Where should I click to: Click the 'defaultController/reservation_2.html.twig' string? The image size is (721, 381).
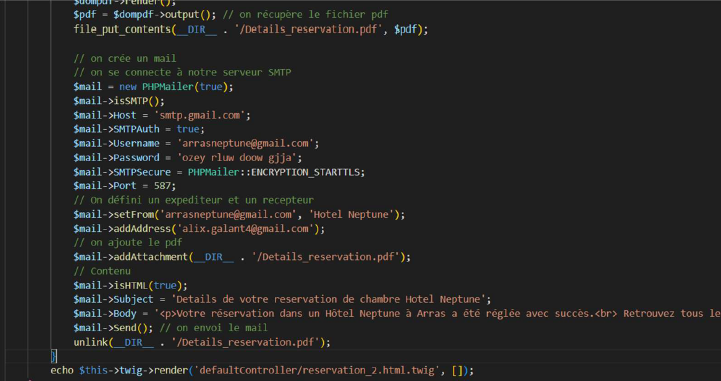click(x=317, y=370)
